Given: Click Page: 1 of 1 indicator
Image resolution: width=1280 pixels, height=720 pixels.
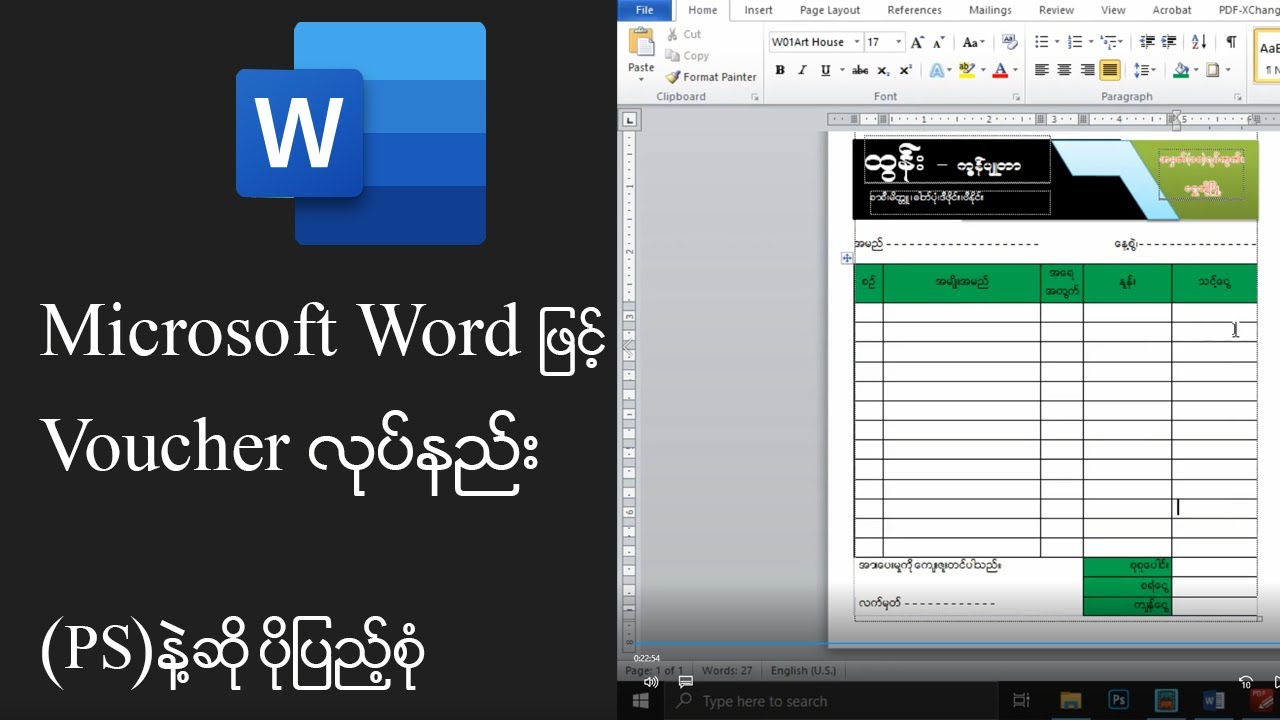Looking at the screenshot, I should pyautogui.click(x=655, y=670).
